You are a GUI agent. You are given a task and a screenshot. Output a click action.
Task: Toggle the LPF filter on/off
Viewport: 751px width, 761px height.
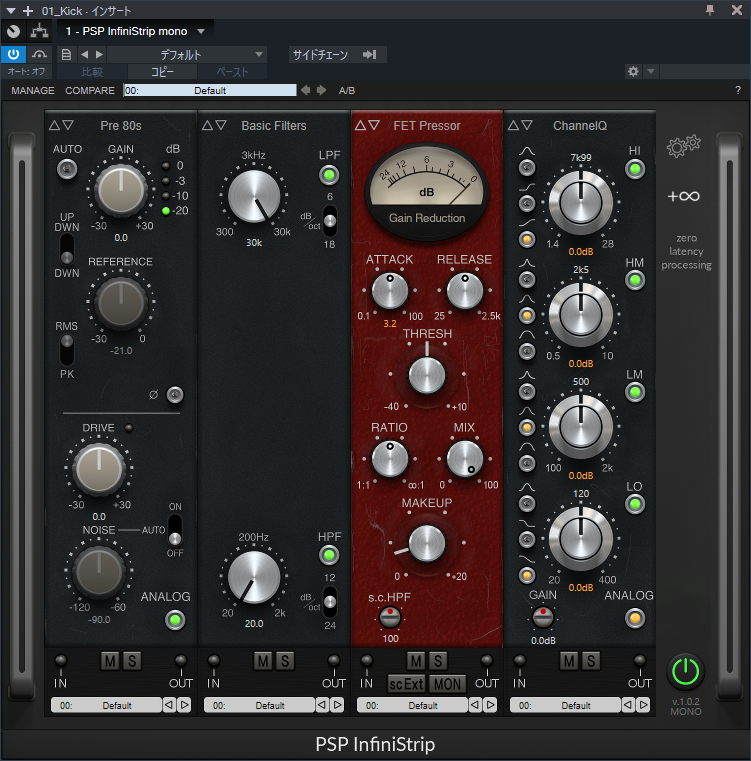328,176
